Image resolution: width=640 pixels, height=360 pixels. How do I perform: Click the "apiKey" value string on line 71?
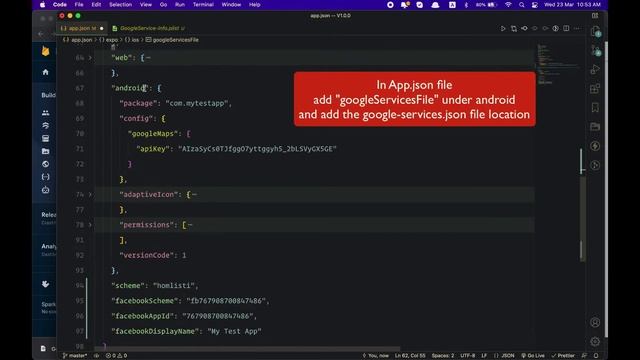pyautogui.click(x=258, y=149)
